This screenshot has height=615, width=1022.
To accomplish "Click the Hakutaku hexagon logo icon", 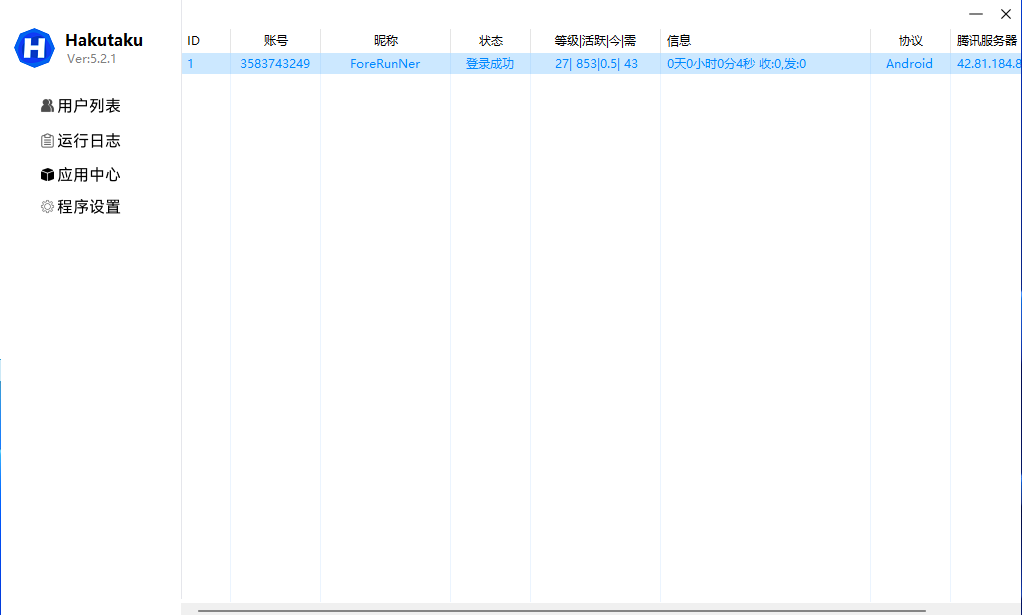I will point(34,47).
